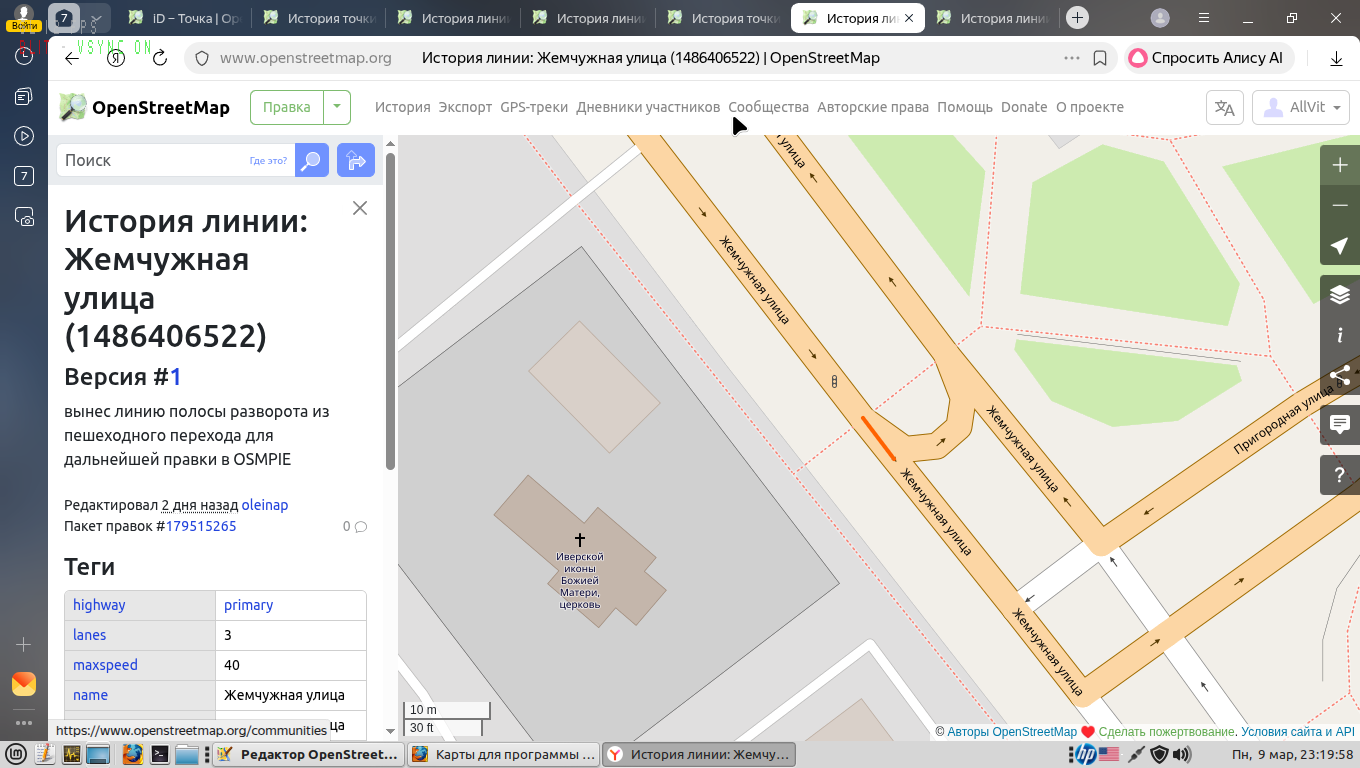The image size is (1360, 768).
Task: Add a note to the map
Action: coord(1340,424)
